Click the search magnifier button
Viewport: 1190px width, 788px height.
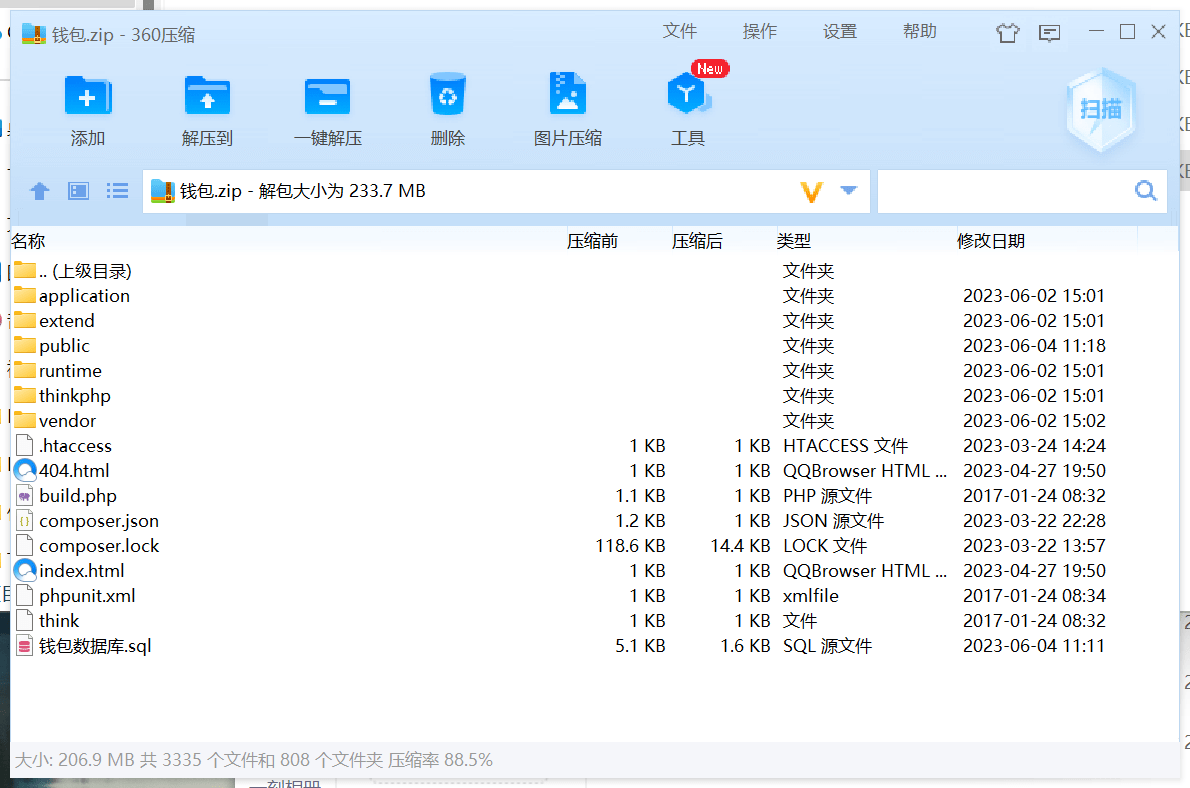point(1145,191)
